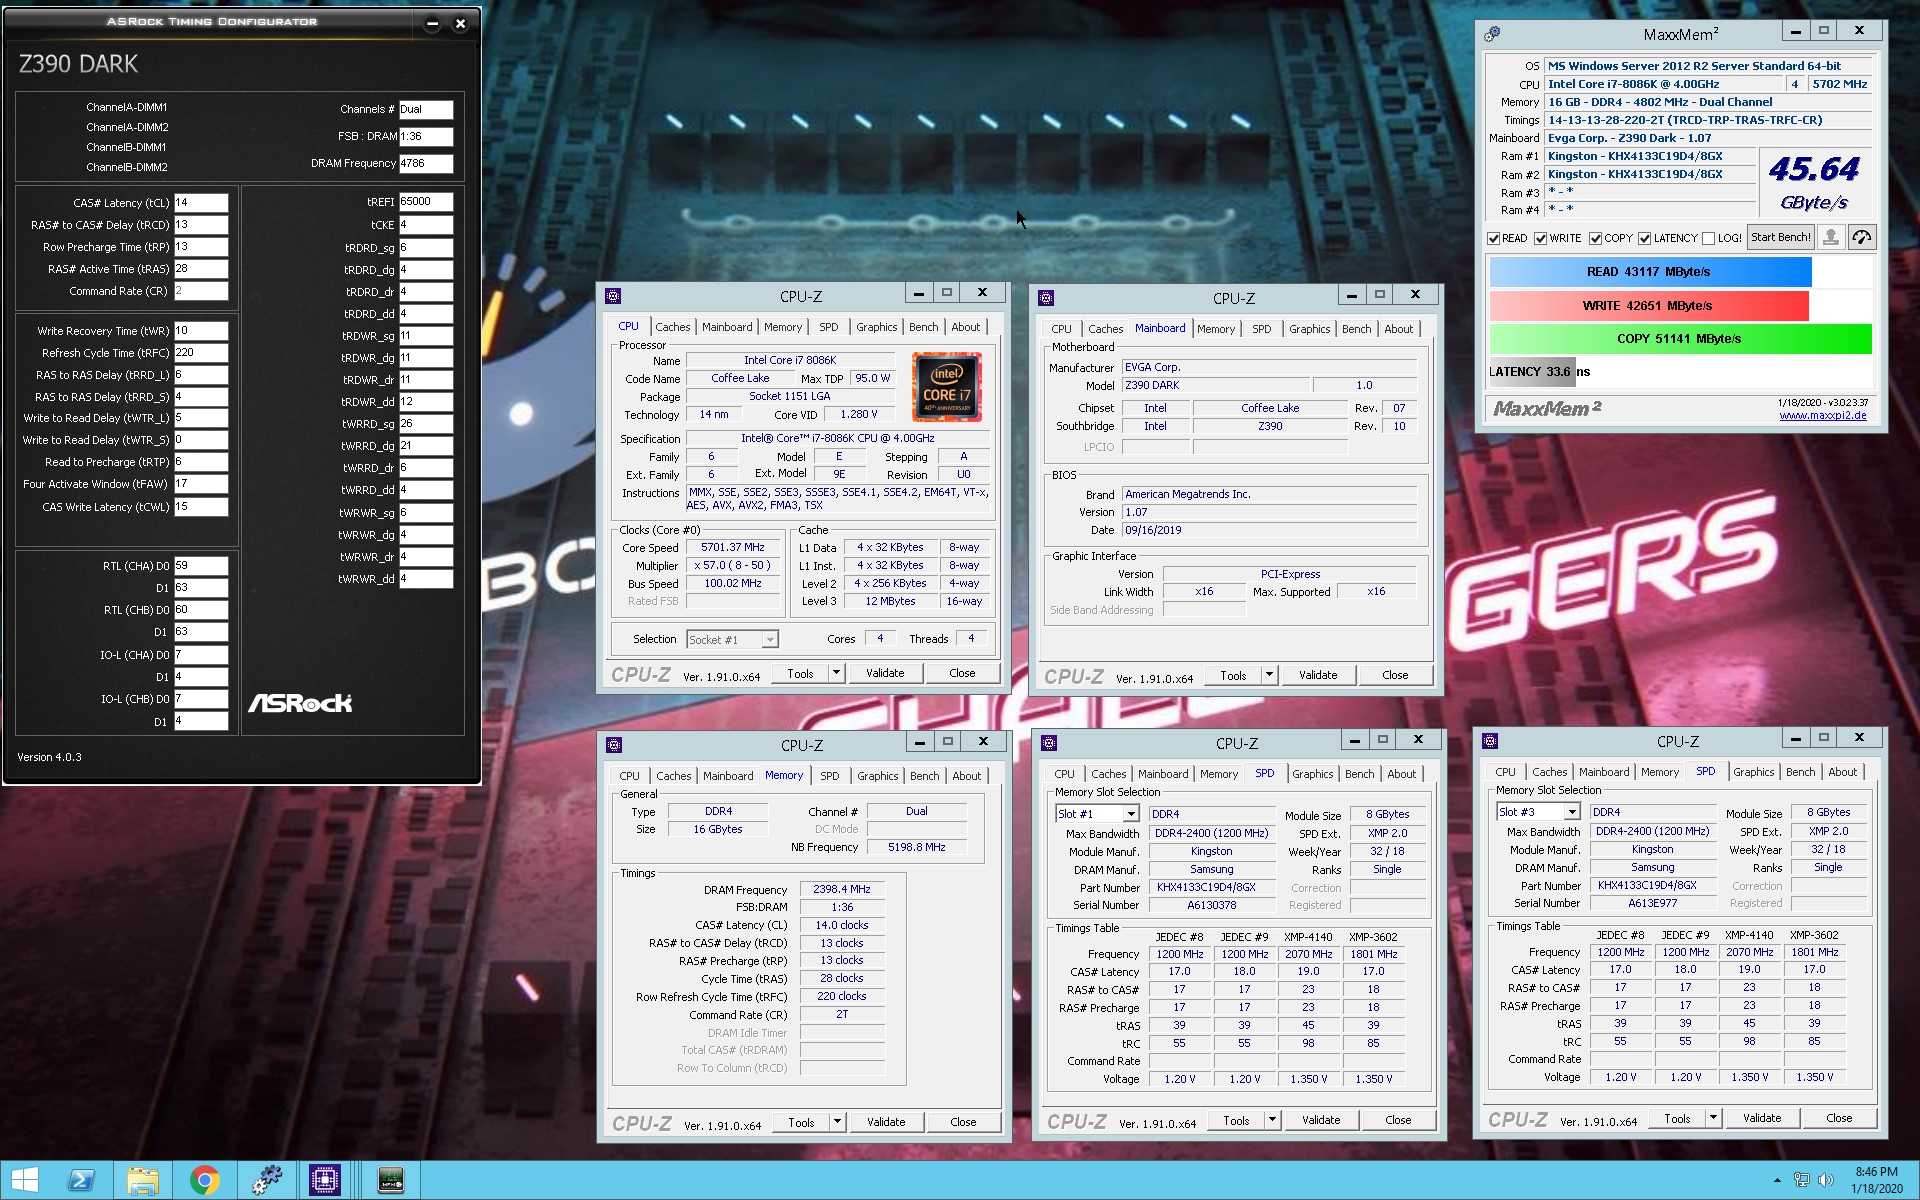The image size is (1920, 1200).
Task: Click the CPU-Z taskbar icon
Action: (x=325, y=1181)
